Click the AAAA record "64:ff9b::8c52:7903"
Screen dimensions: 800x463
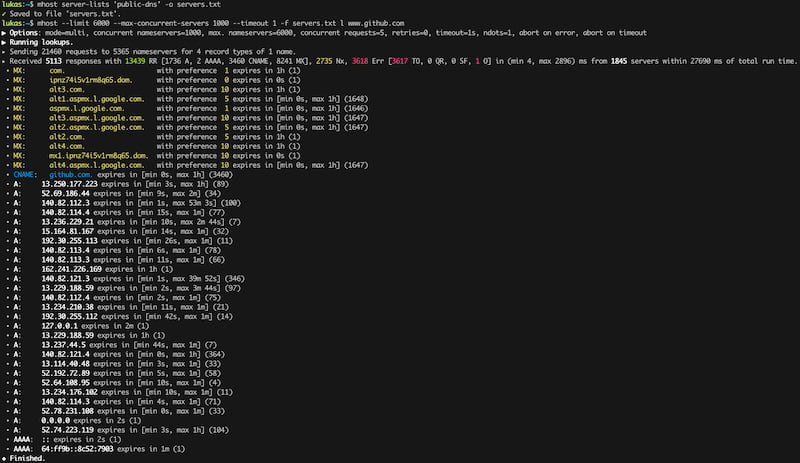tap(77, 449)
